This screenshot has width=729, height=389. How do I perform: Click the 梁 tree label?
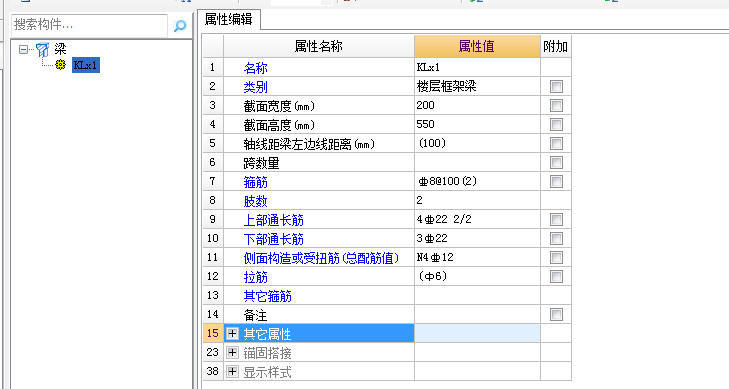tap(60, 49)
